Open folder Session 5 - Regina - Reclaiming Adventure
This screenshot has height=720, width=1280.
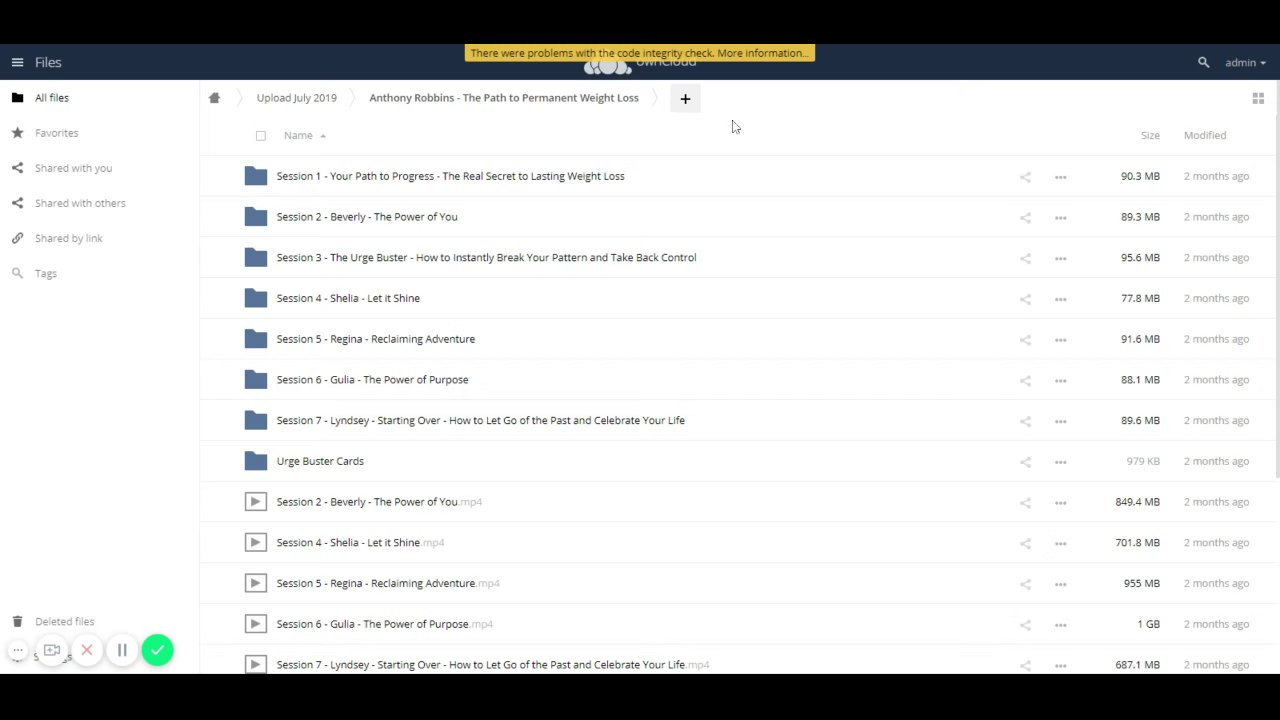click(x=375, y=339)
